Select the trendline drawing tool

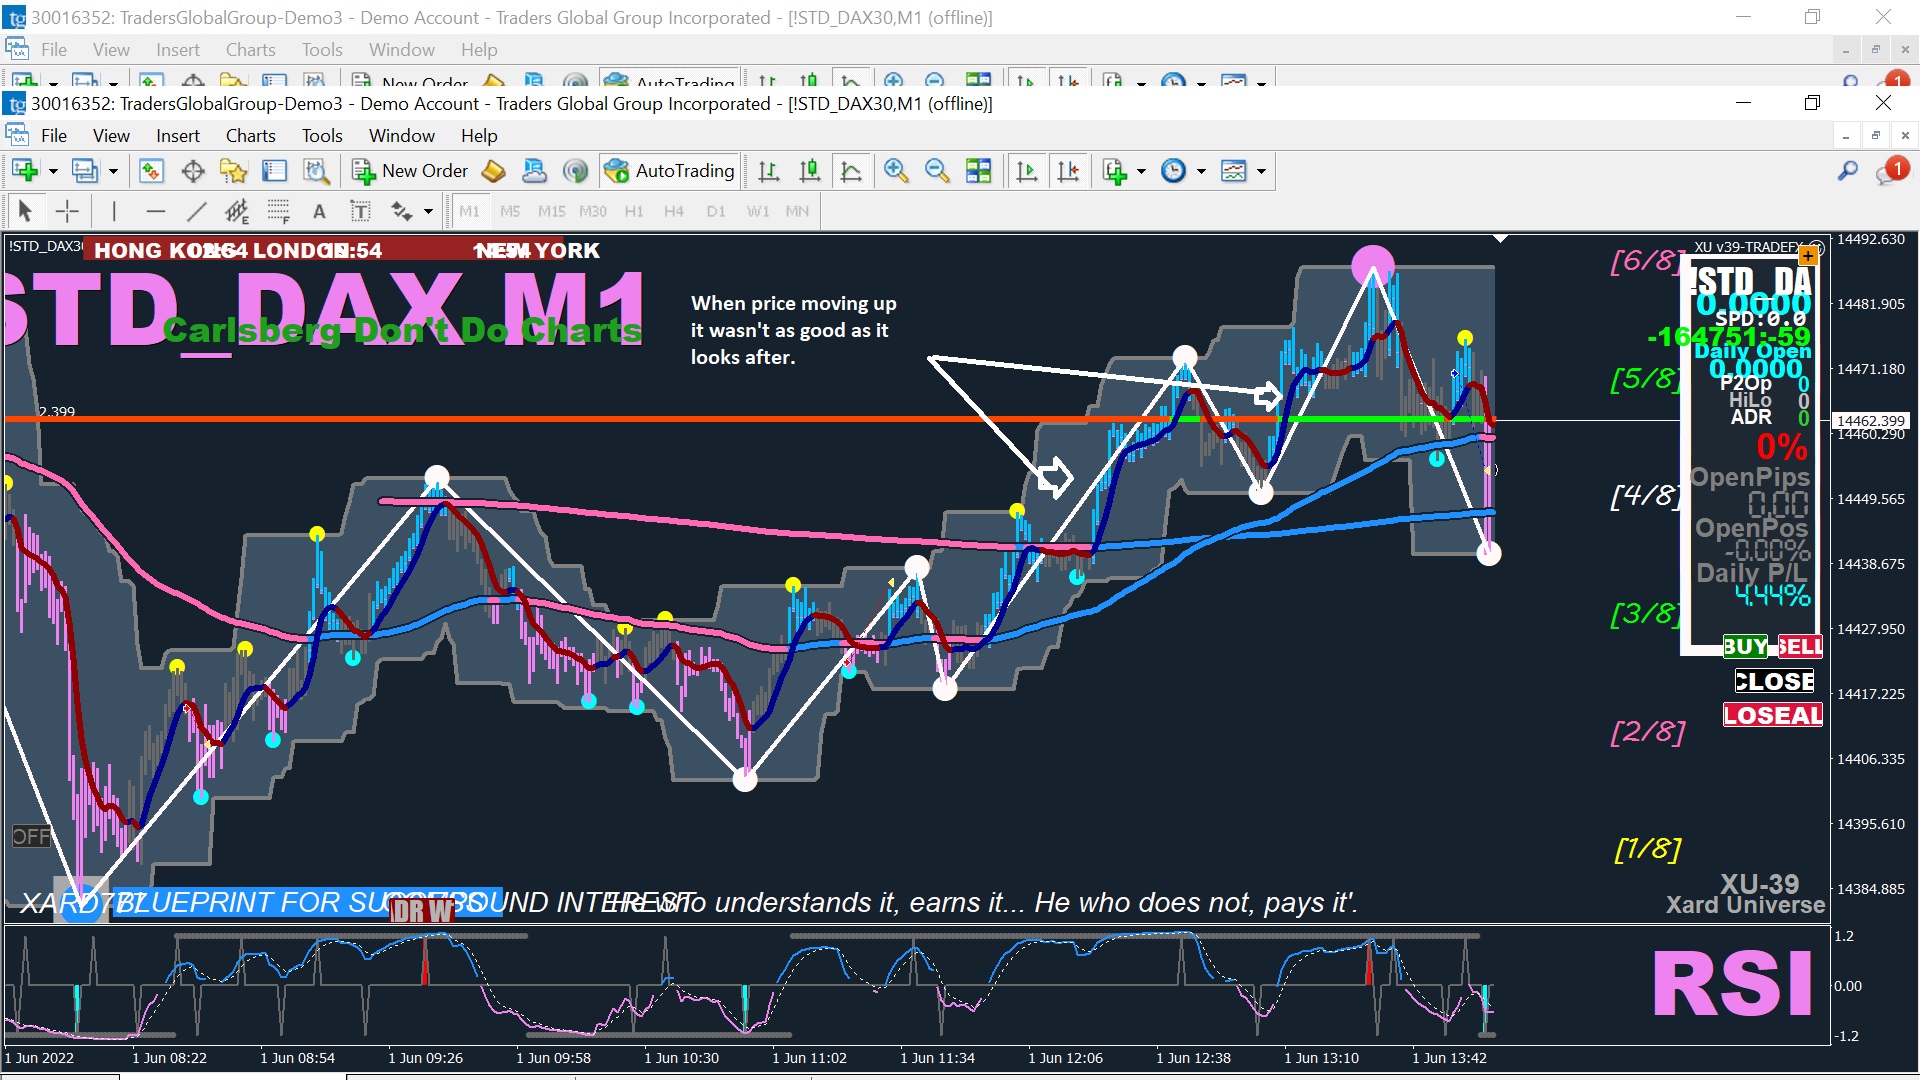(x=196, y=211)
